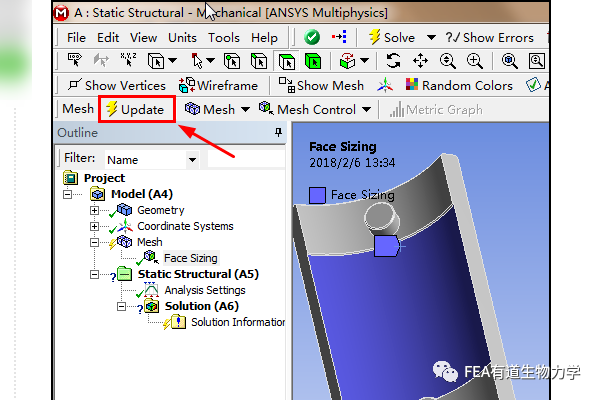Select the Project tree node
The width and height of the screenshot is (600, 400).
104,178
